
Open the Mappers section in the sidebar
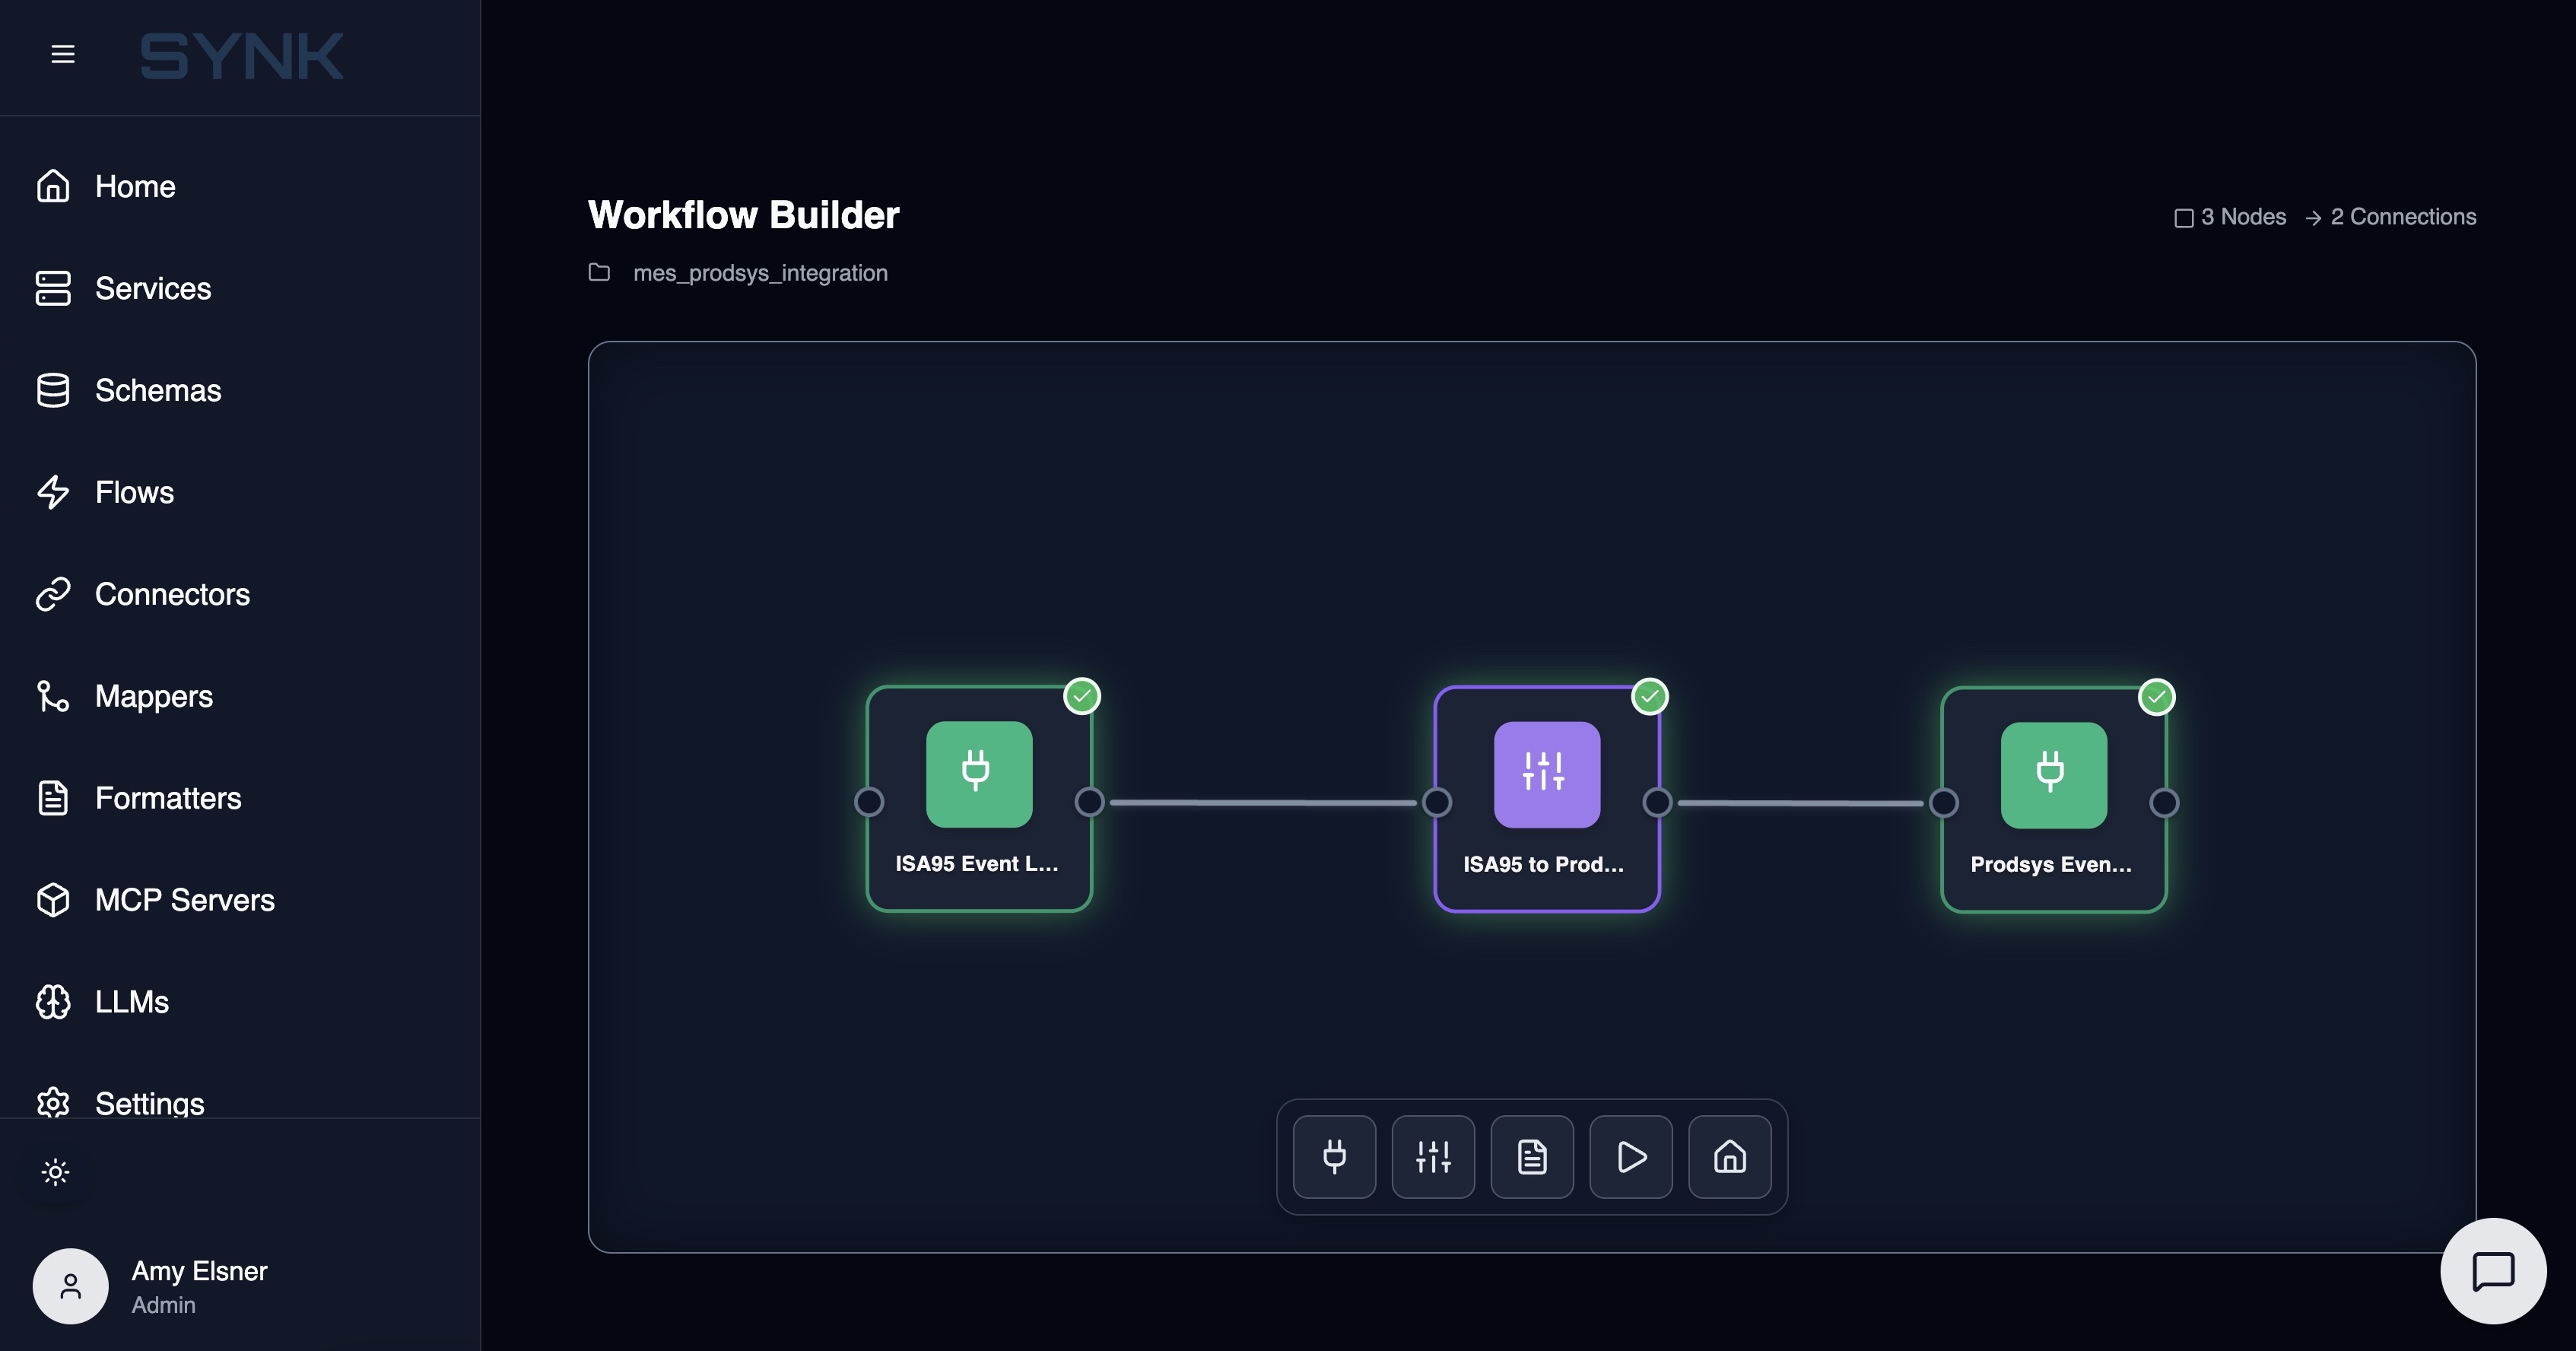click(x=153, y=696)
